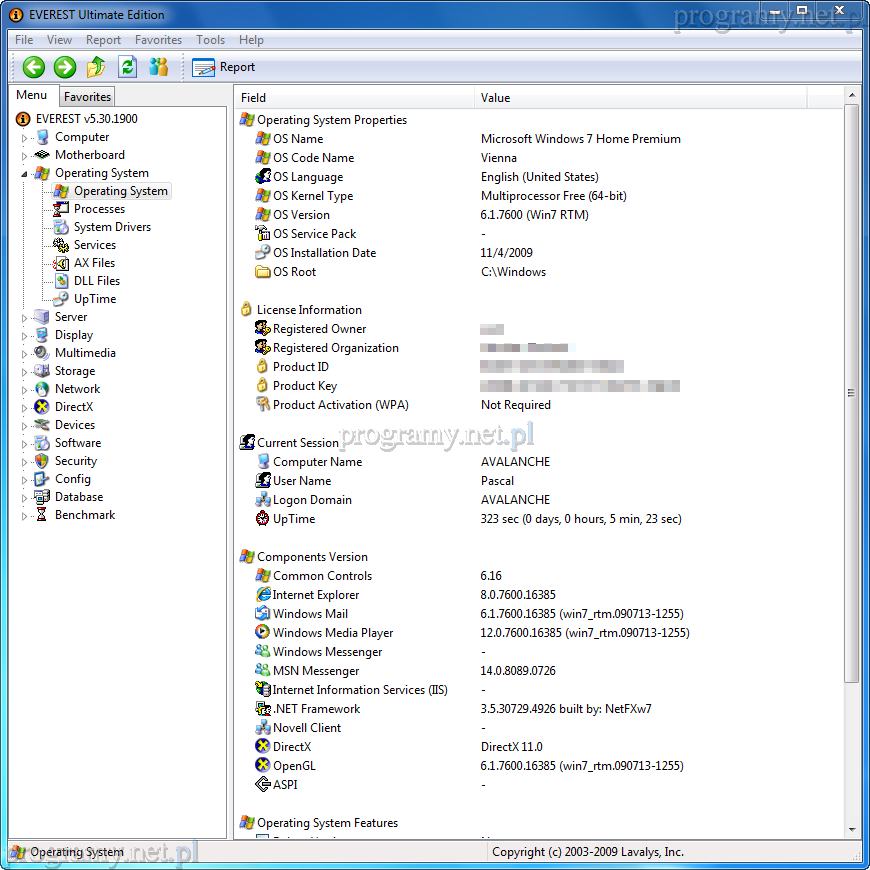Click the Manage Users toolbar icon
The width and height of the screenshot is (870, 870).
[158, 67]
